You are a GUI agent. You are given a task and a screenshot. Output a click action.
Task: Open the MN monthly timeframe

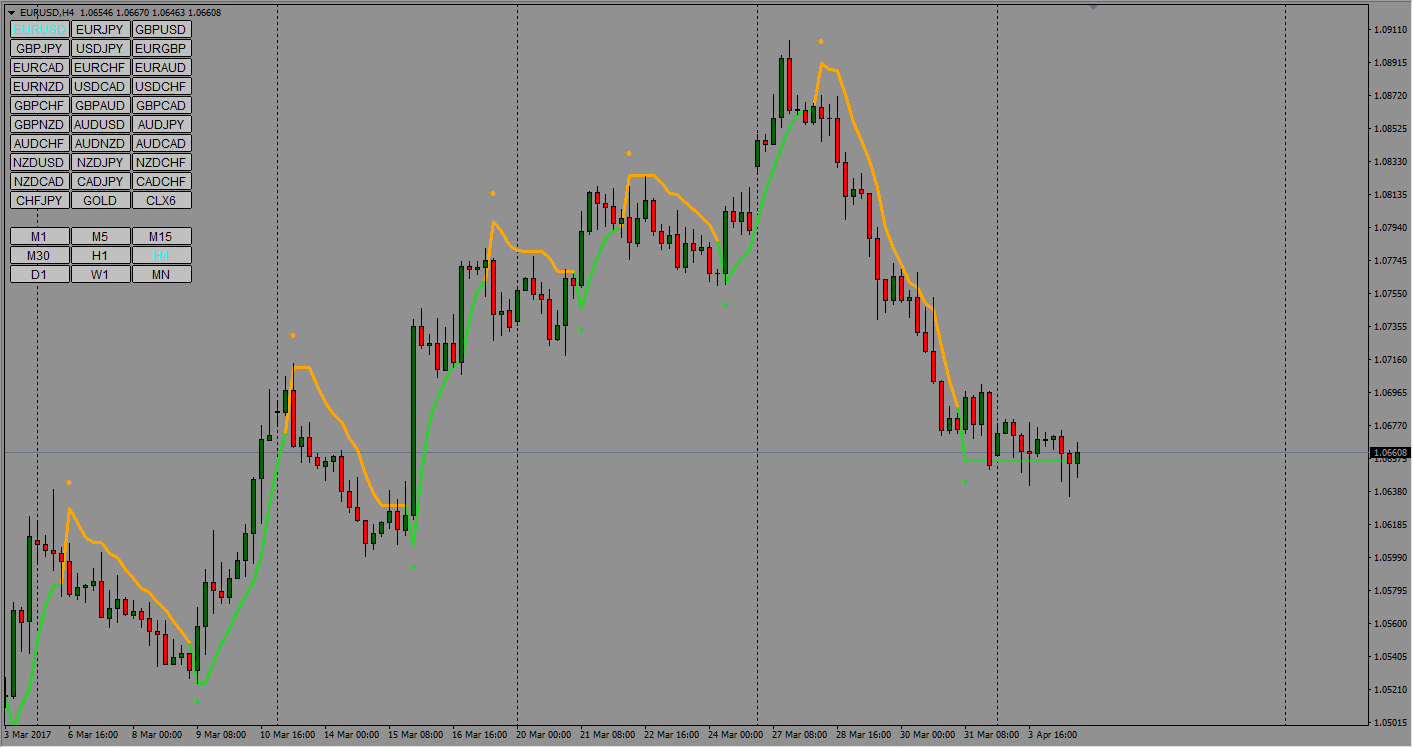161,274
